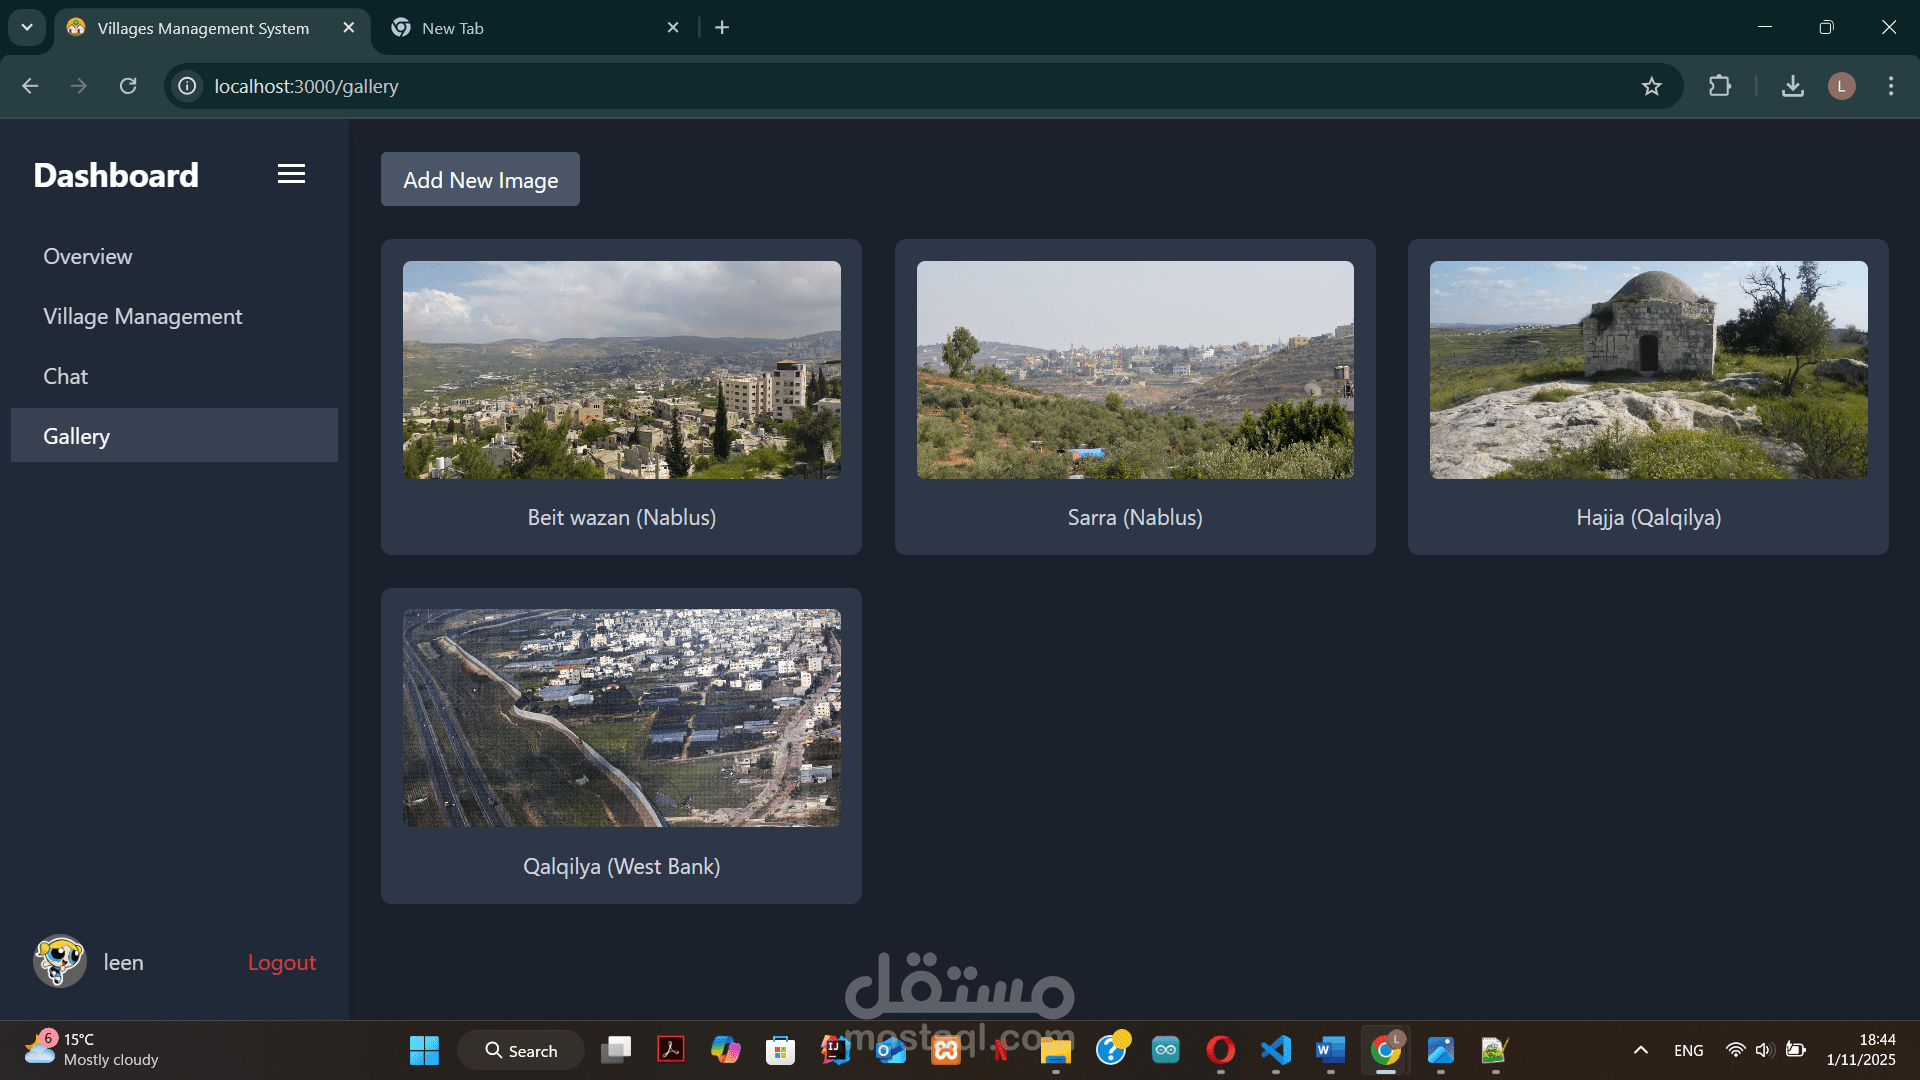The image size is (1920, 1080).
Task: Go back to previous page
Action: click(30, 86)
